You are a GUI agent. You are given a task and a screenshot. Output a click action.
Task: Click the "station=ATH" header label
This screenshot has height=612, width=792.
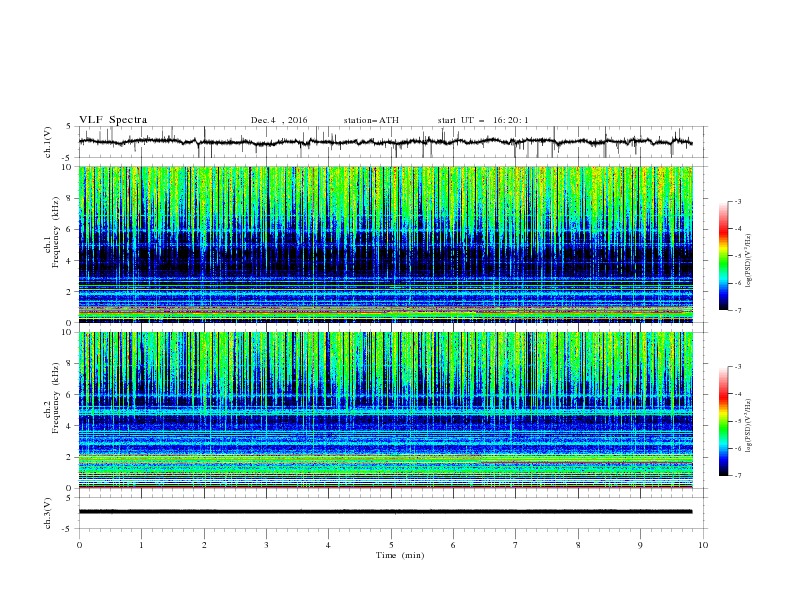tap(371, 120)
